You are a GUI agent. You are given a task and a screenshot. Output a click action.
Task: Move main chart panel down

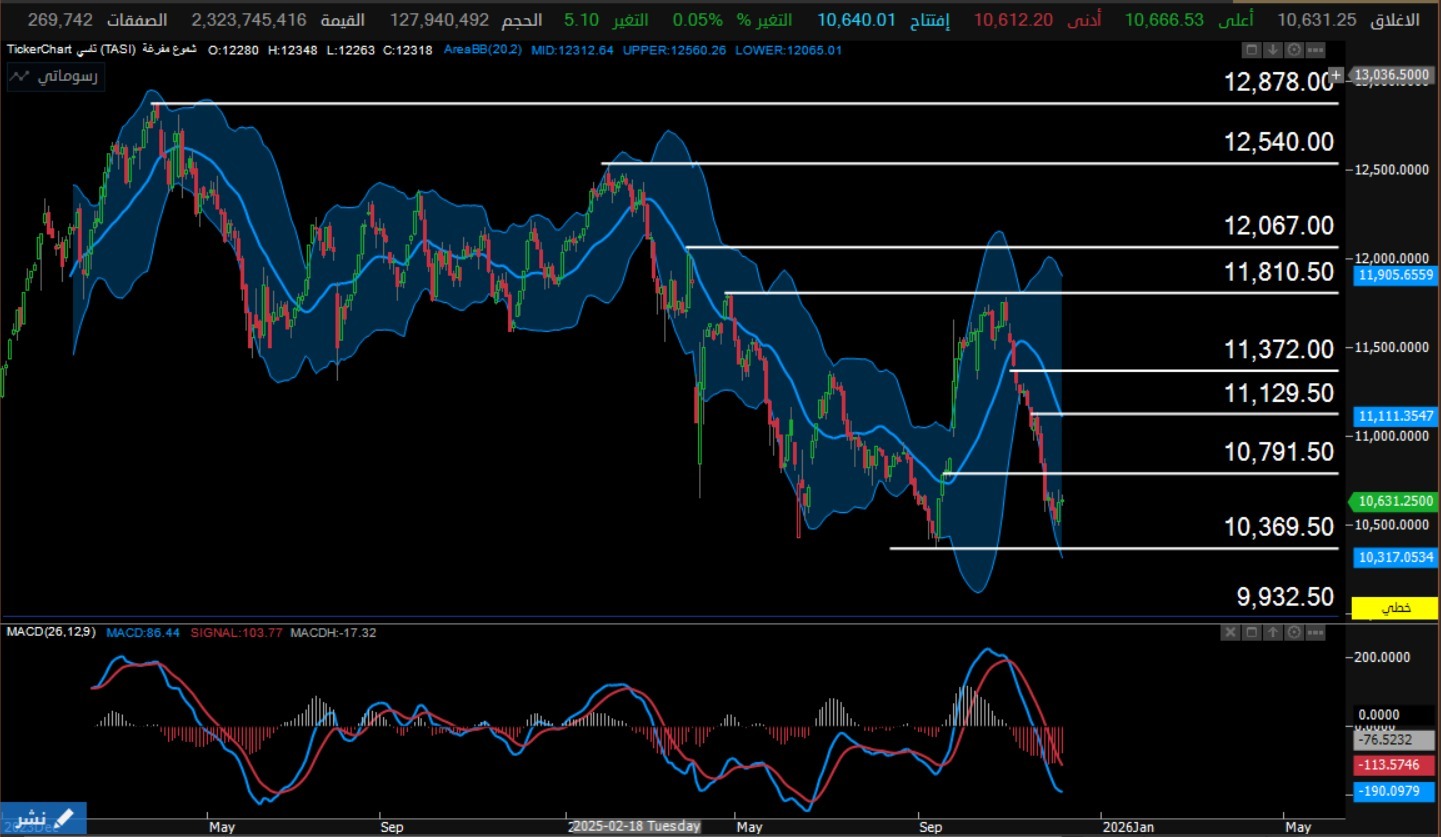[1272, 49]
